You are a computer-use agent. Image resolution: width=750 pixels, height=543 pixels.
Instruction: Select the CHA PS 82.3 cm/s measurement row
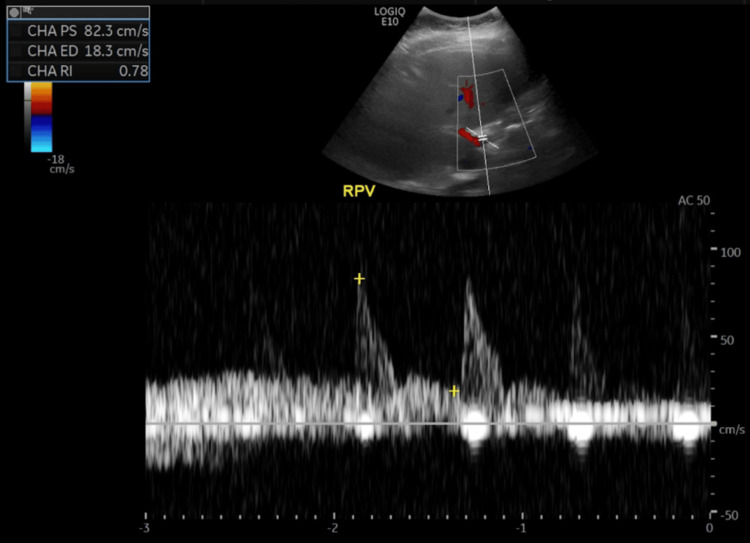click(78, 31)
